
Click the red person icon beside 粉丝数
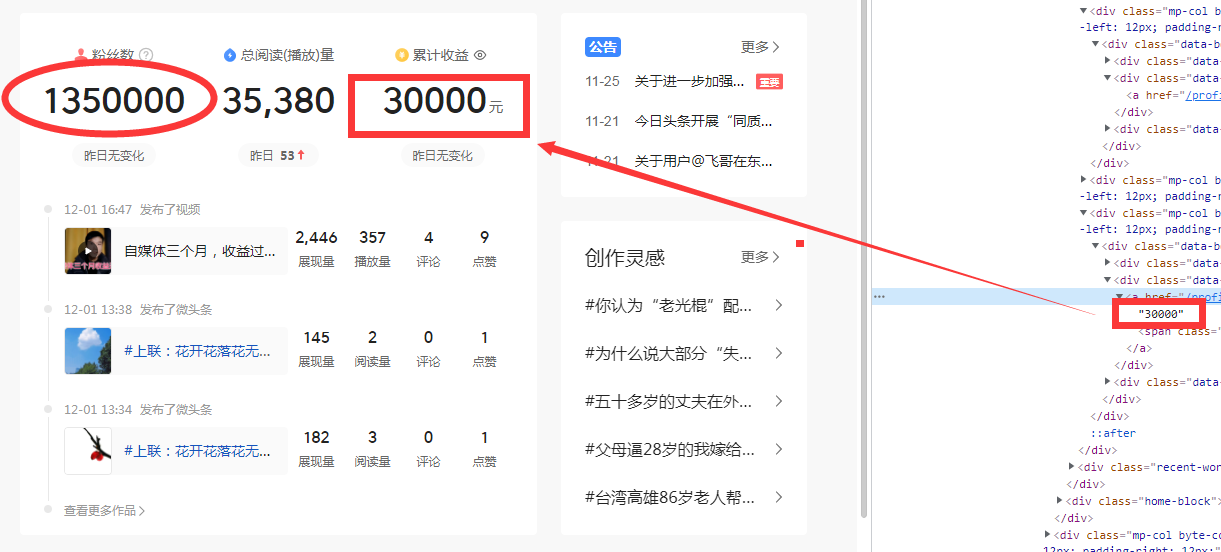(x=82, y=55)
